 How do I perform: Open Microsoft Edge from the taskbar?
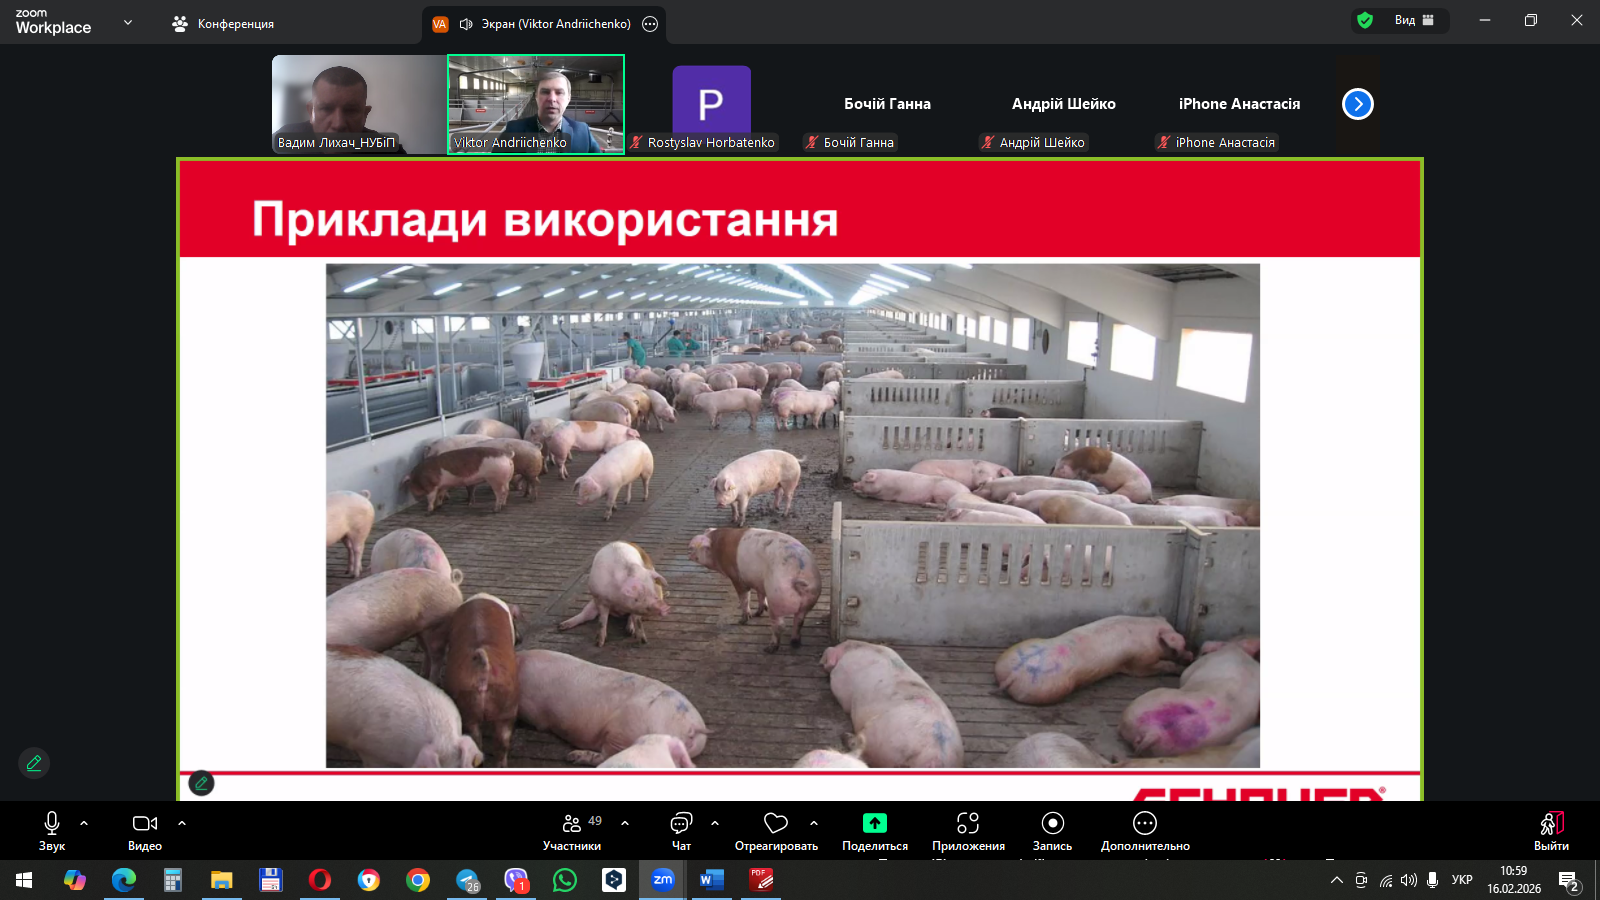(123, 880)
